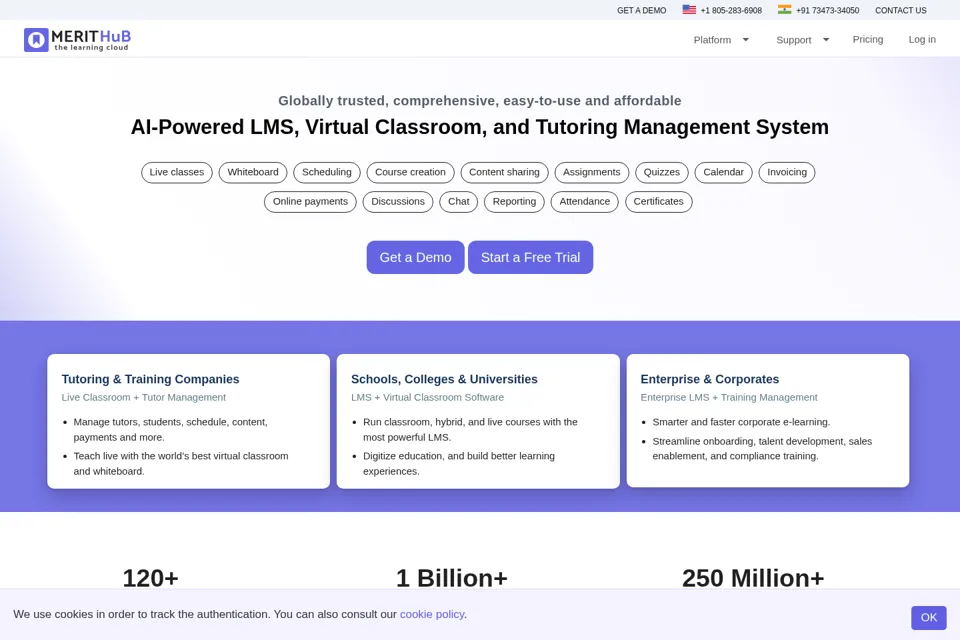The width and height of the screenshot is (960, 640).
Task: Click 'Teach live with the world's best' bullet
Action: coord(181,464)
